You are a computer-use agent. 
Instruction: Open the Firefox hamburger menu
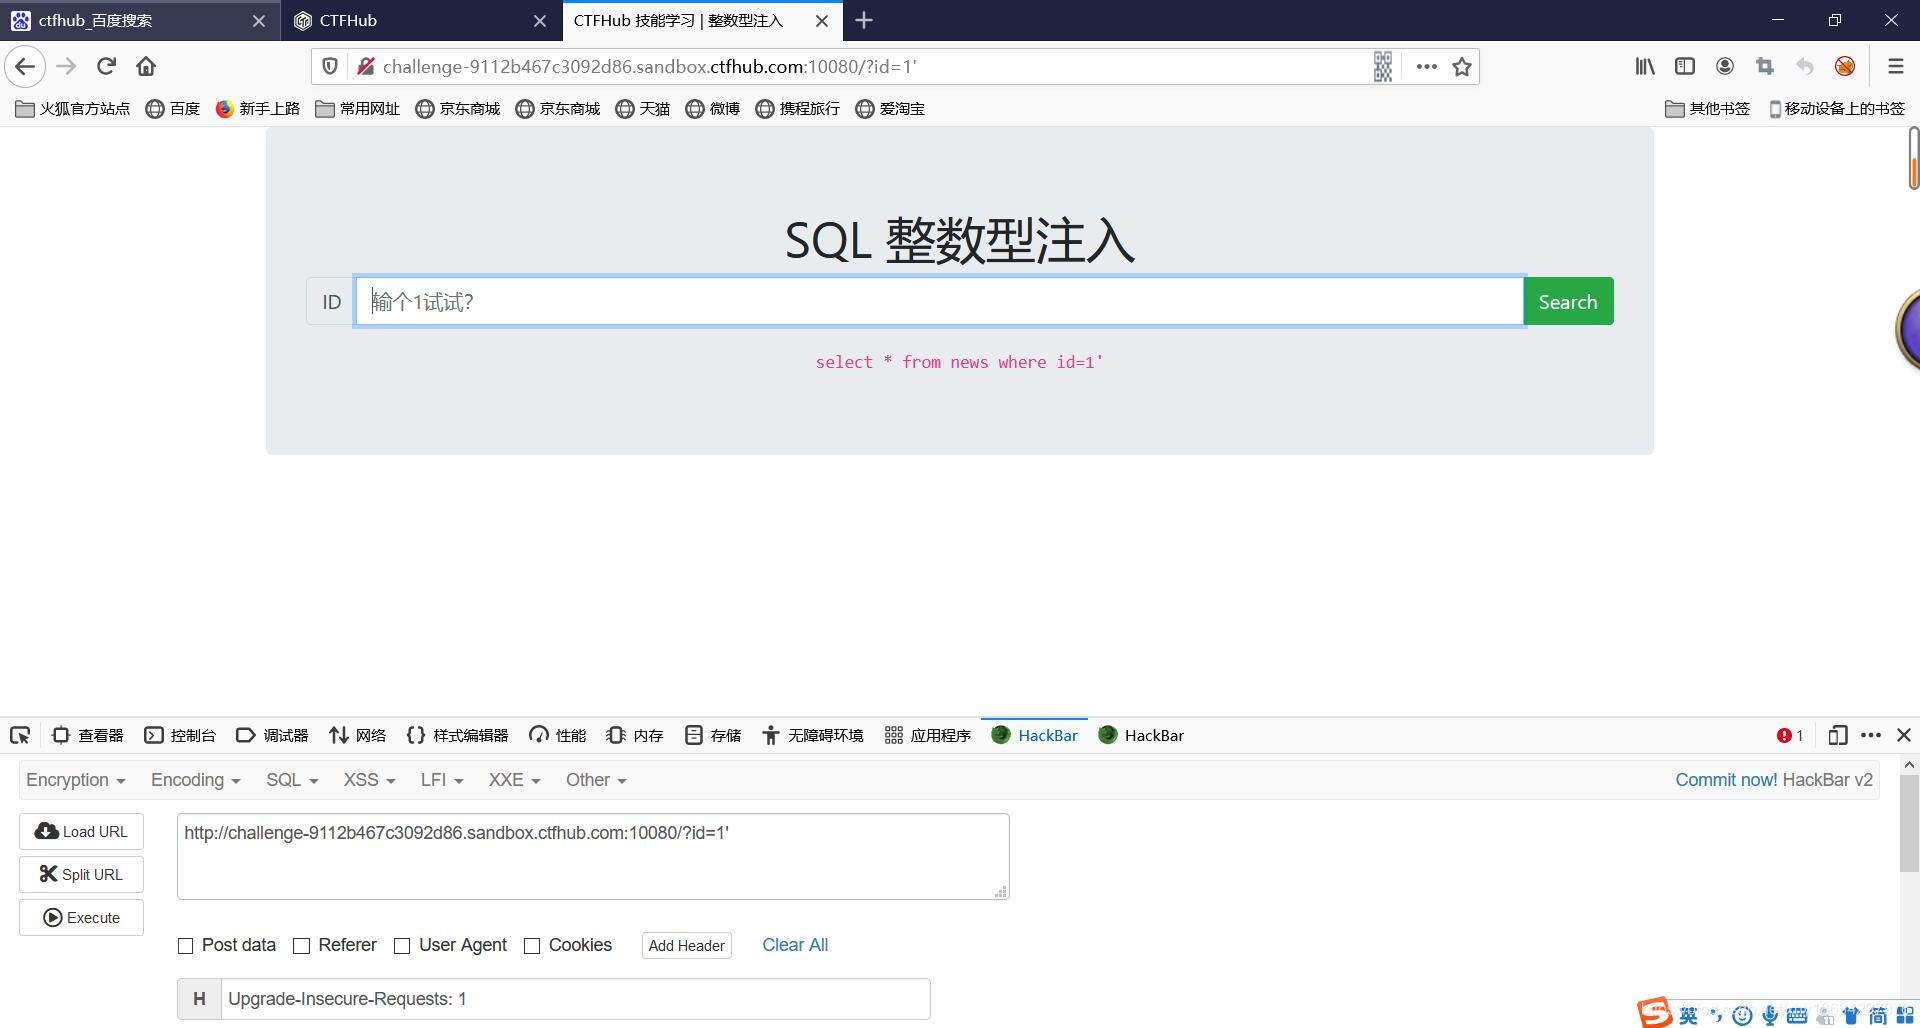tap(1895, 67)
